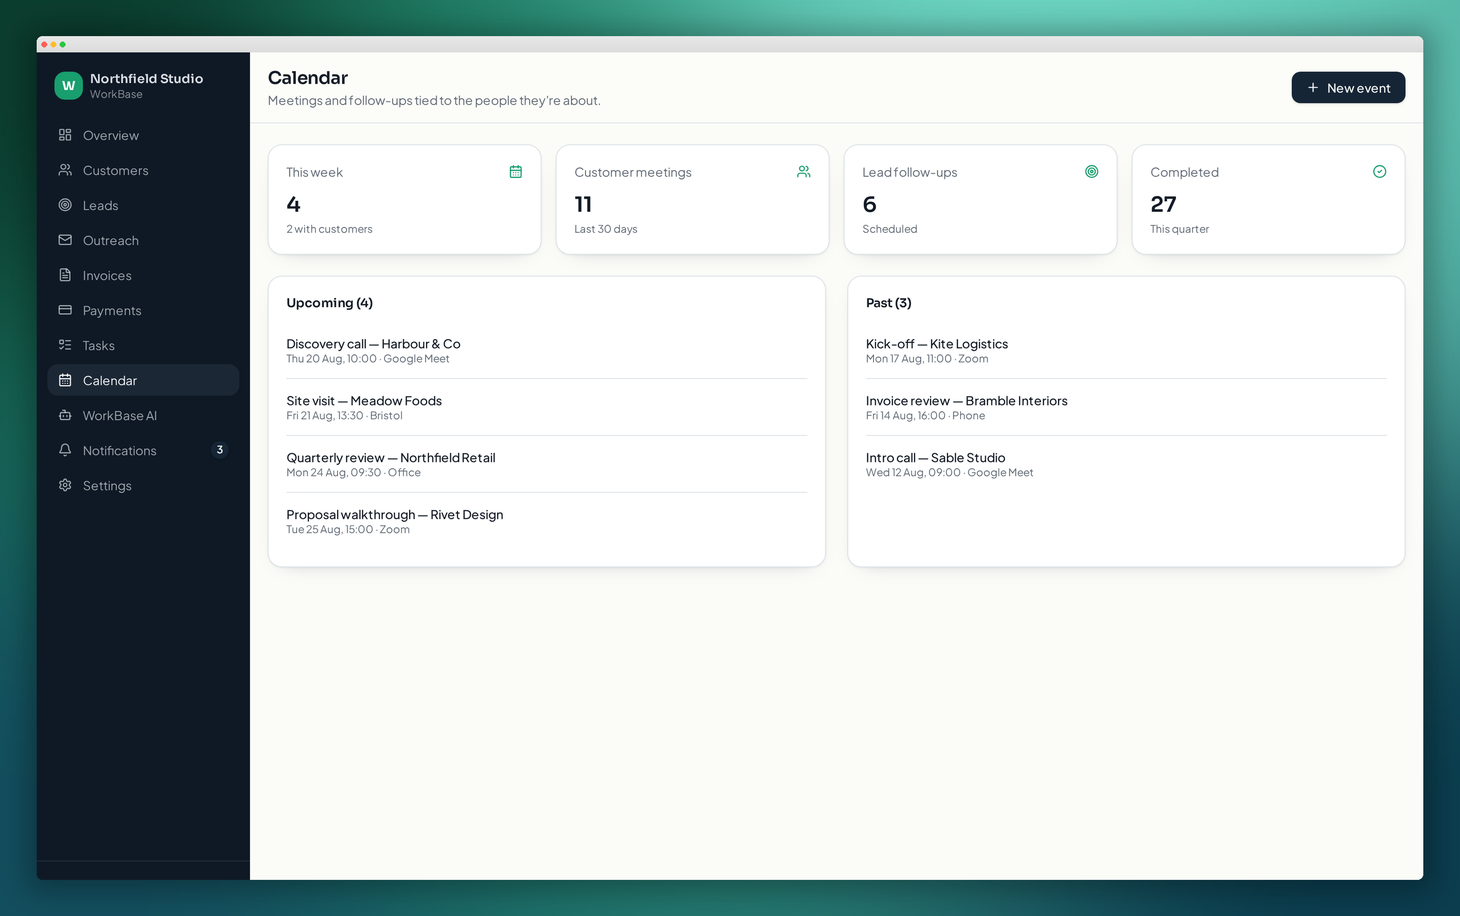Select Payments in the sidebar
This screenshot has height=916, width=1460.
tap(143, 310)
